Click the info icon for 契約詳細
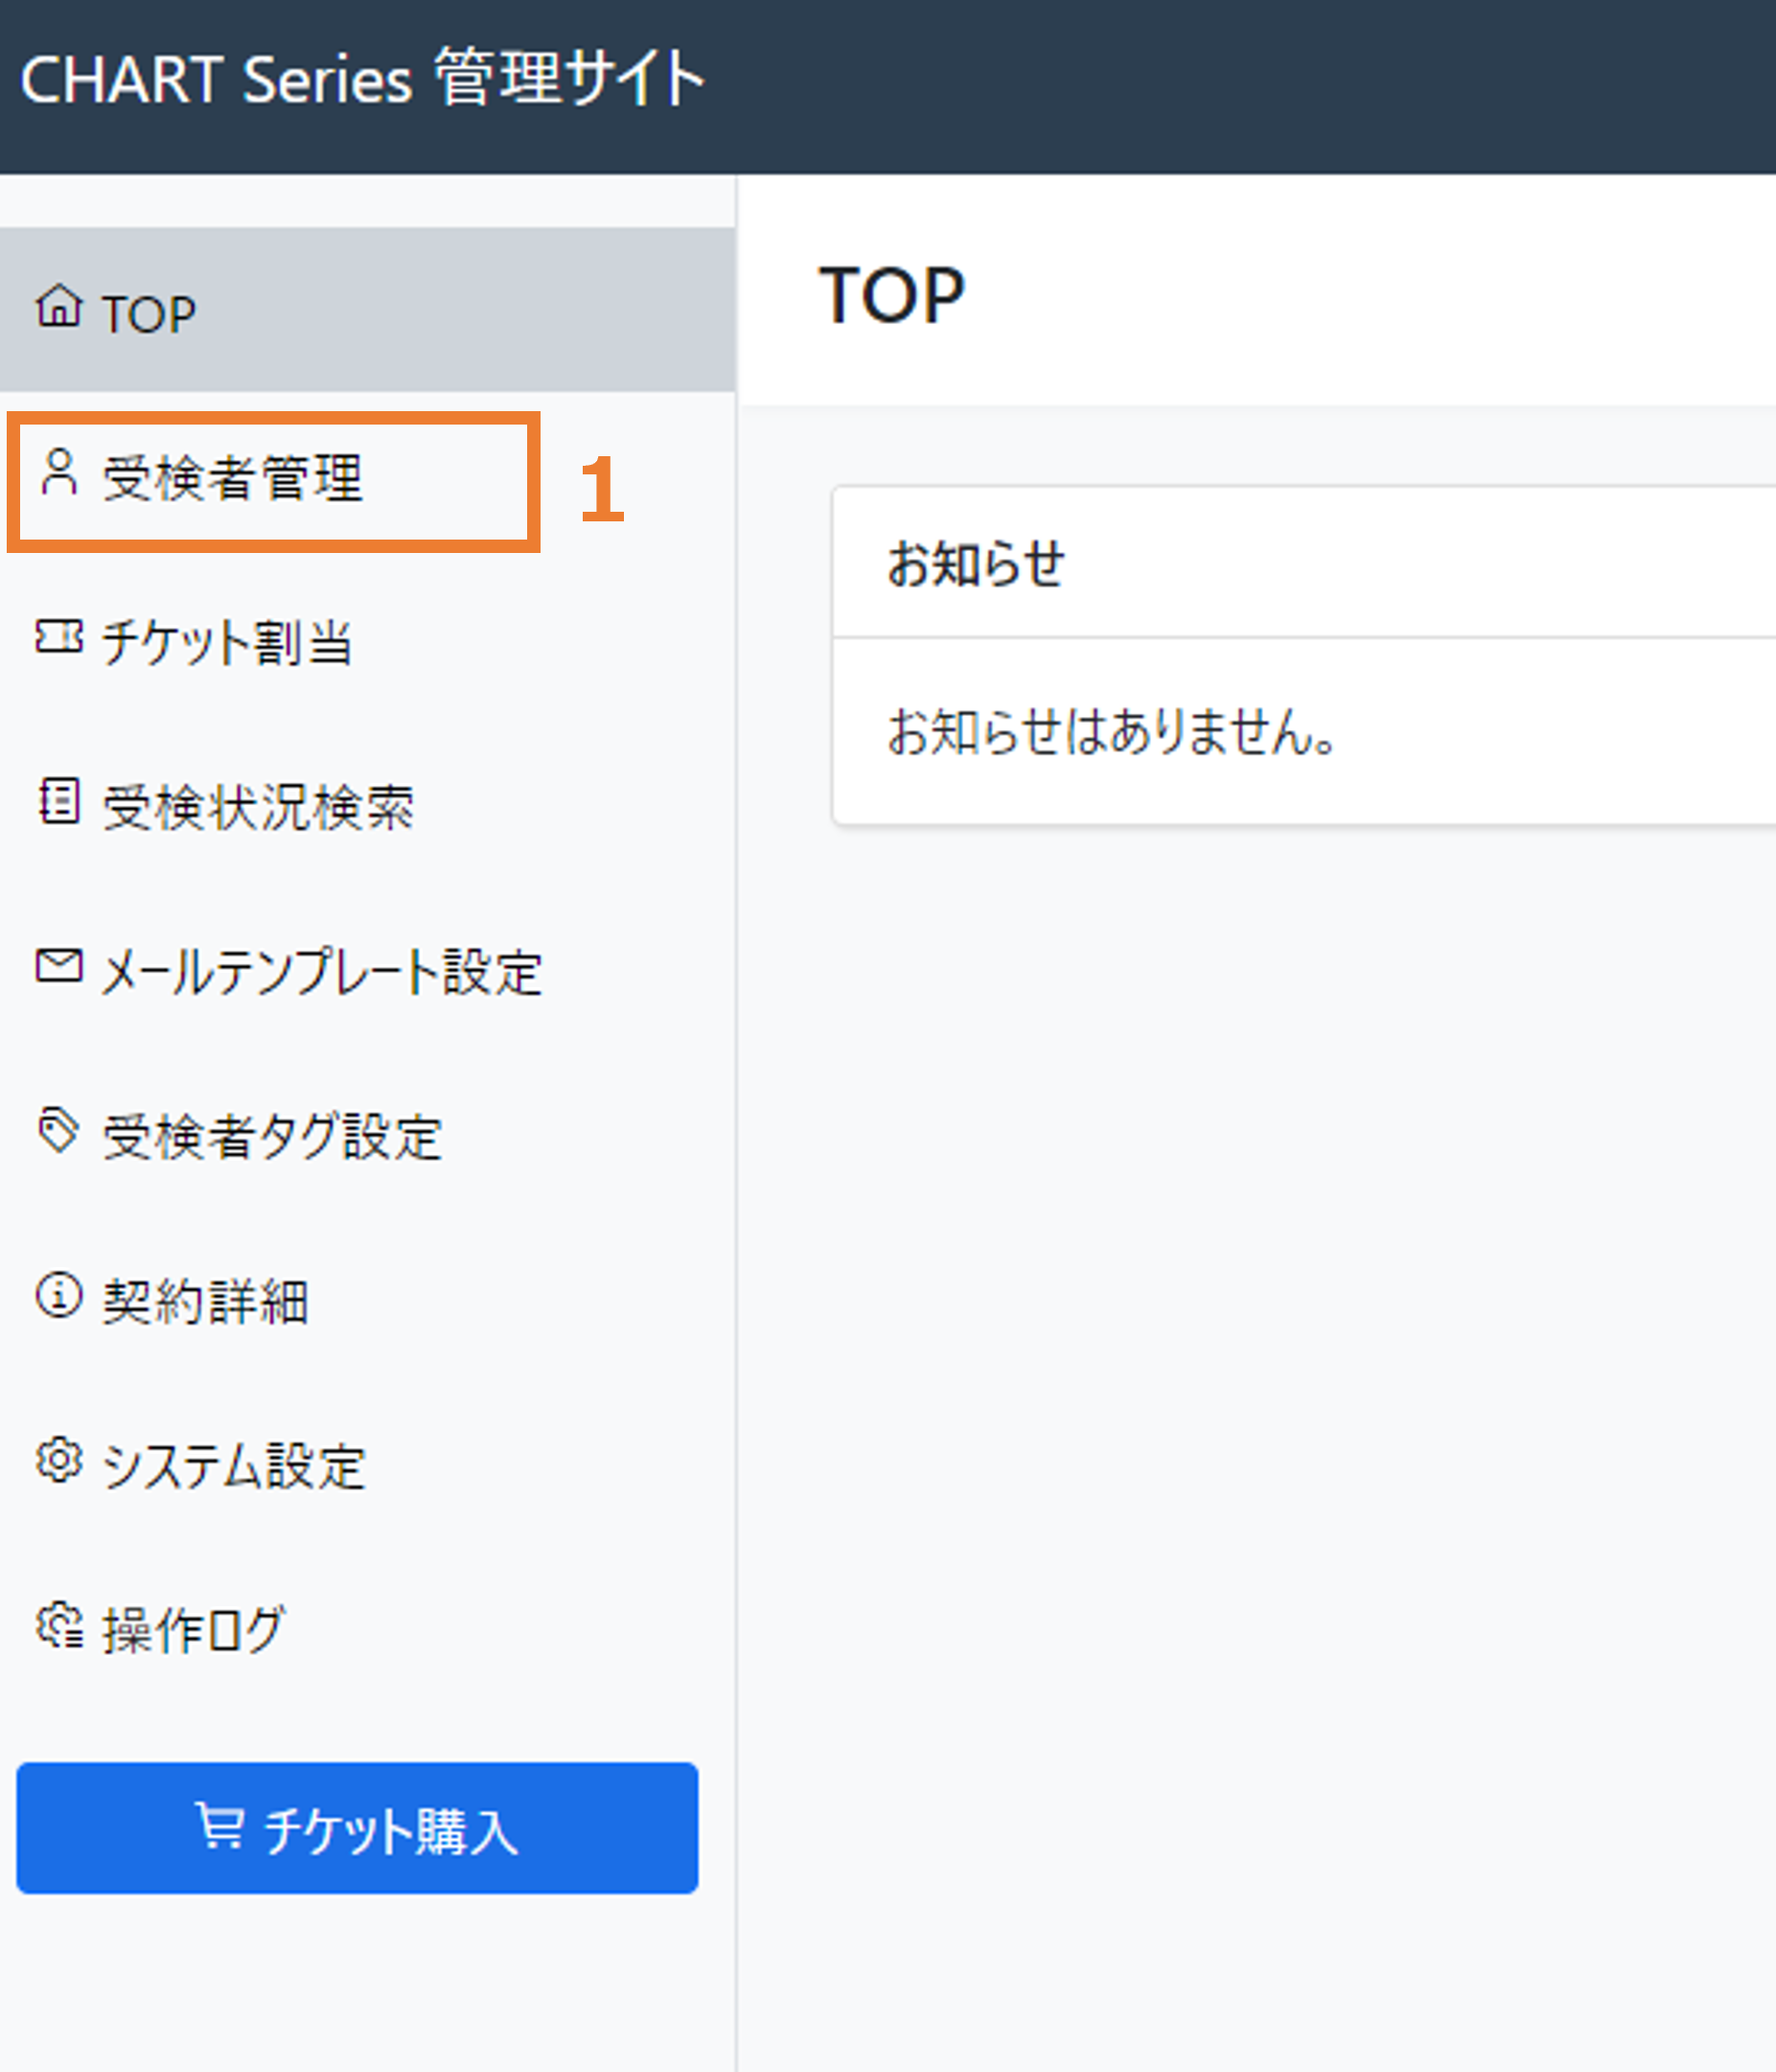The image size is (1776, 2072). (x=59, y=1295)
